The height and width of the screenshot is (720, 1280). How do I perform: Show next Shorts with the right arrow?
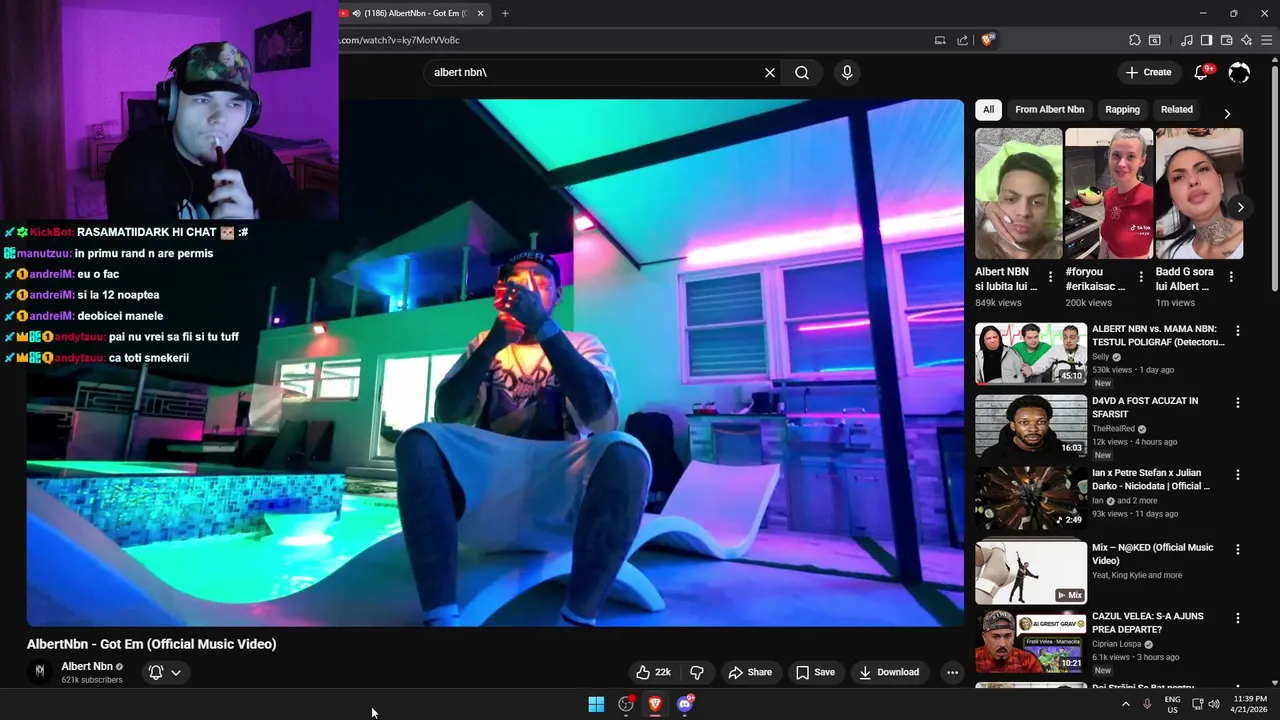coord(1240,207)
